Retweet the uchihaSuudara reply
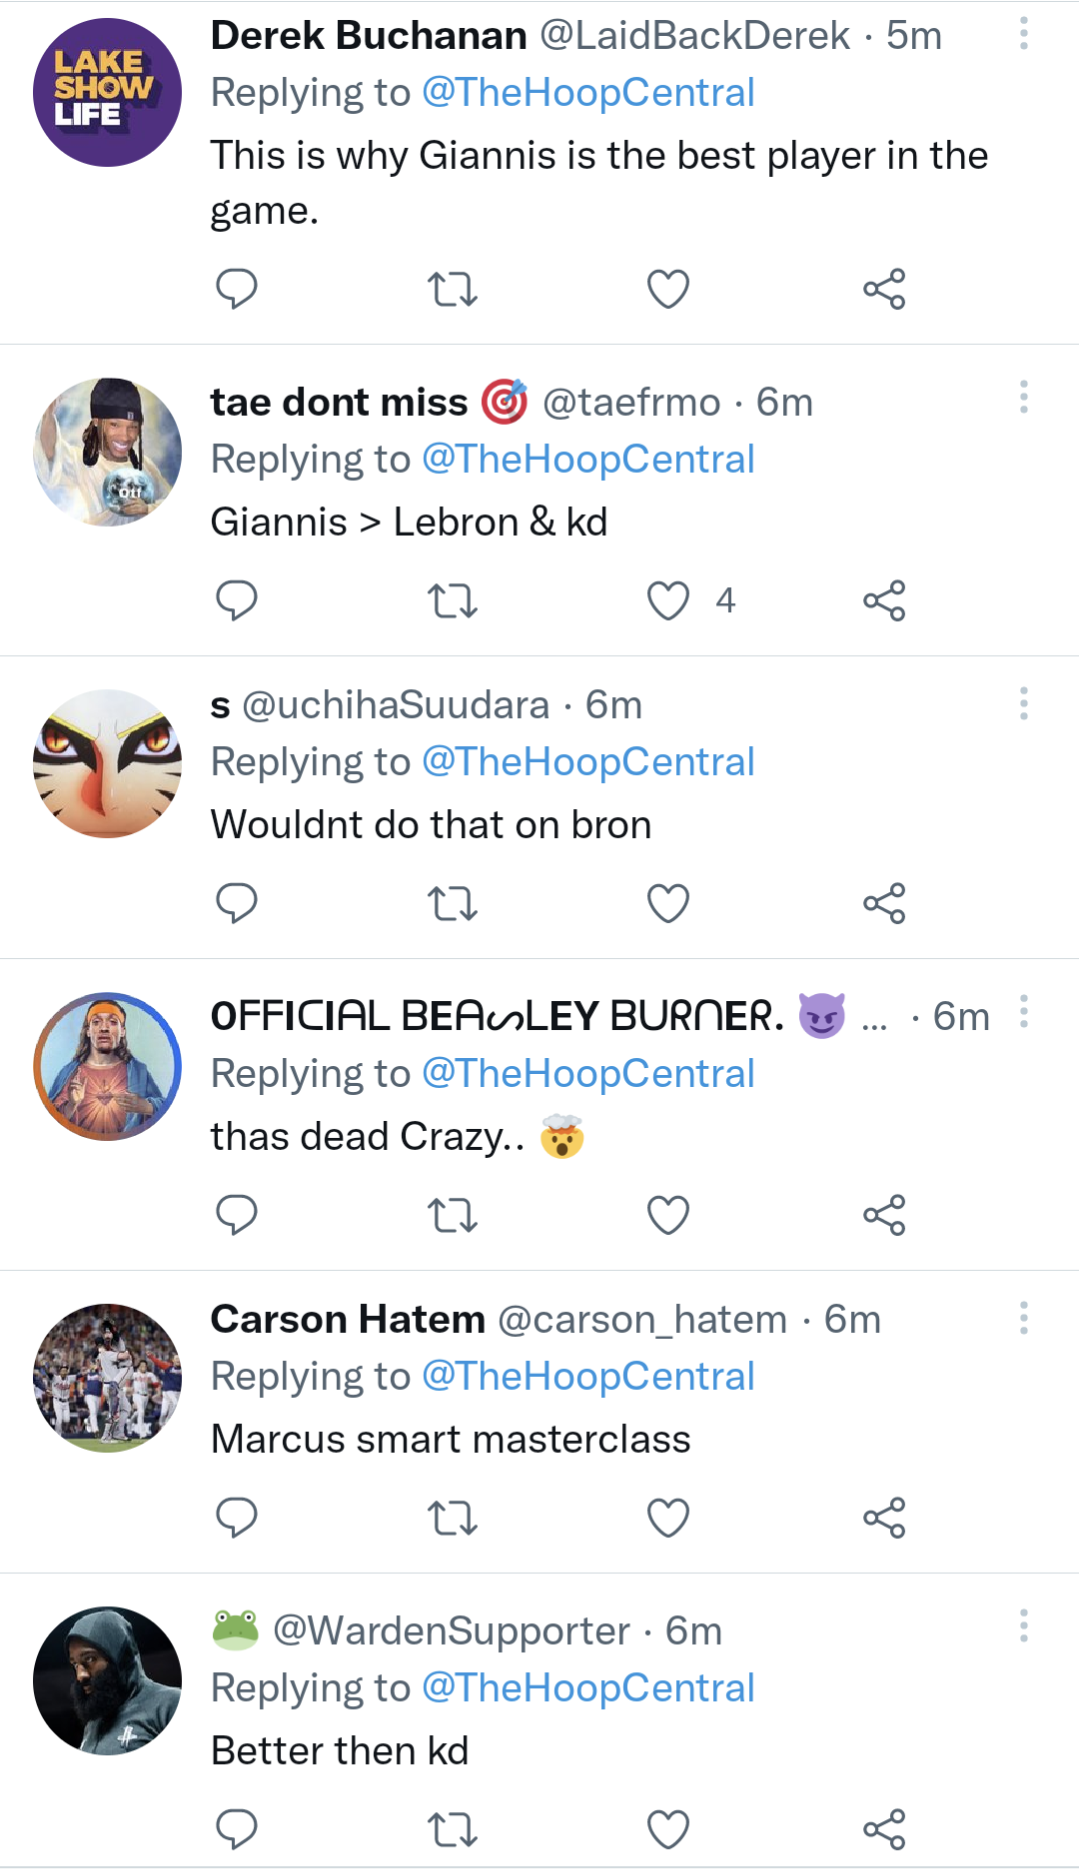This screenshot has width=1079, height=1875. point(452,904)
